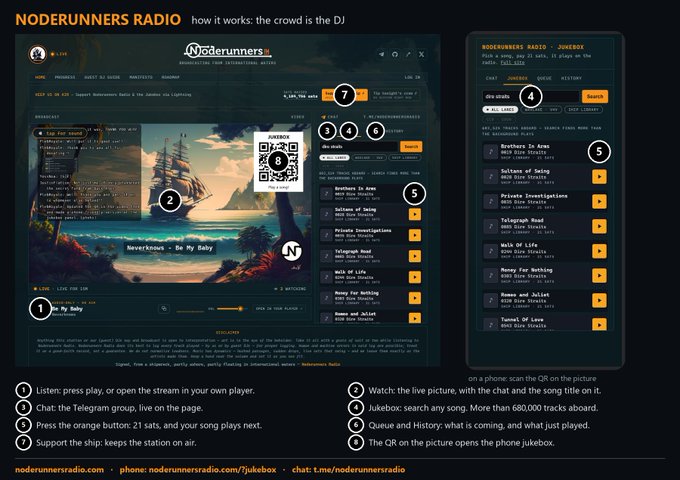Click the DISCLAIMER heading below the player

point(227,333)
